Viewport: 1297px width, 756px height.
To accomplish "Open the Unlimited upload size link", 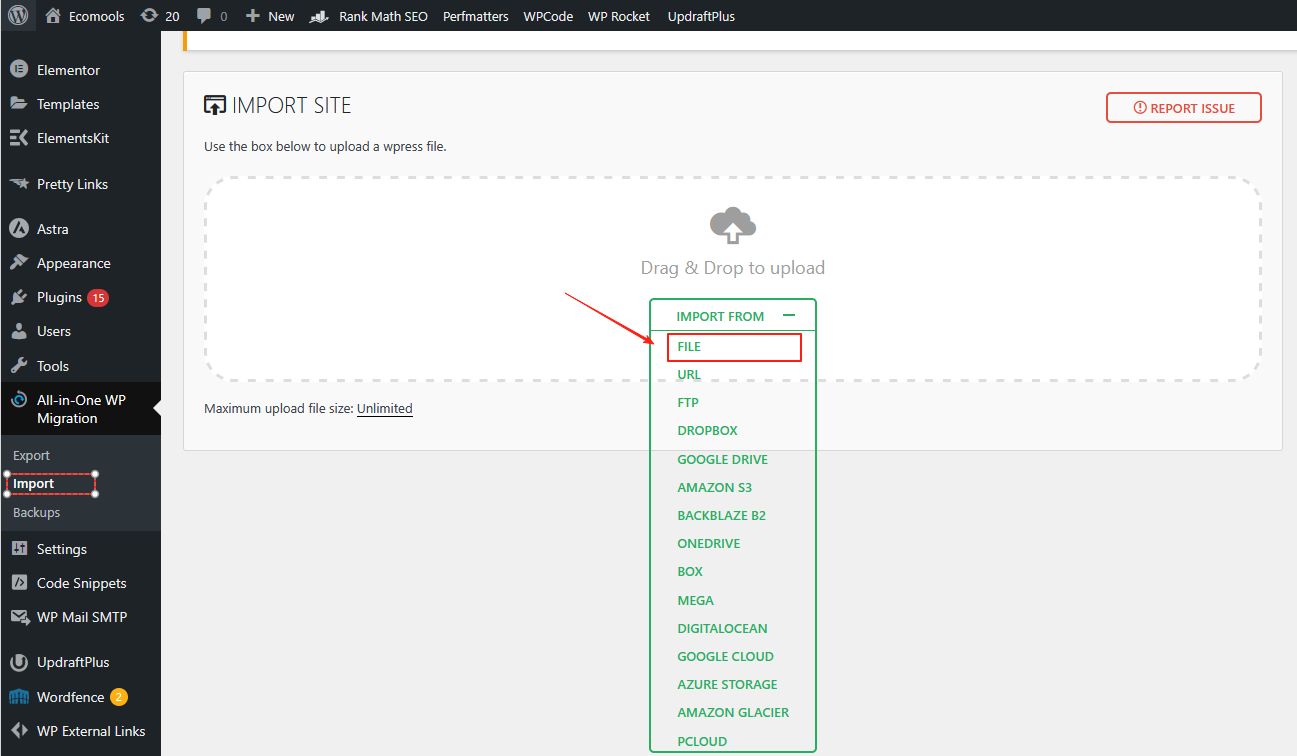I will coord(385,408).
